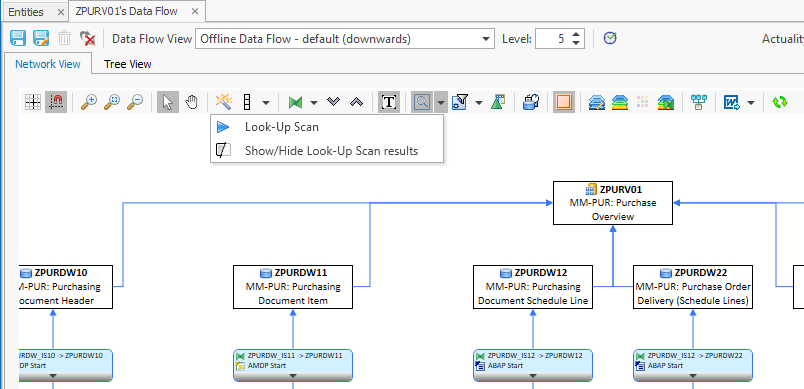Screen dimensions: 804x389
Task: Click the zoom out magnifier icon
Action: 135,103
